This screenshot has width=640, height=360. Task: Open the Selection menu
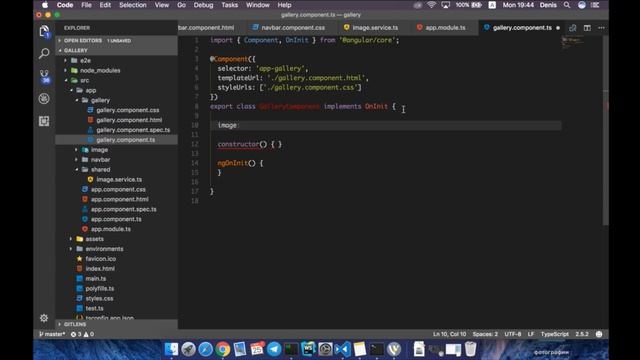132,5
